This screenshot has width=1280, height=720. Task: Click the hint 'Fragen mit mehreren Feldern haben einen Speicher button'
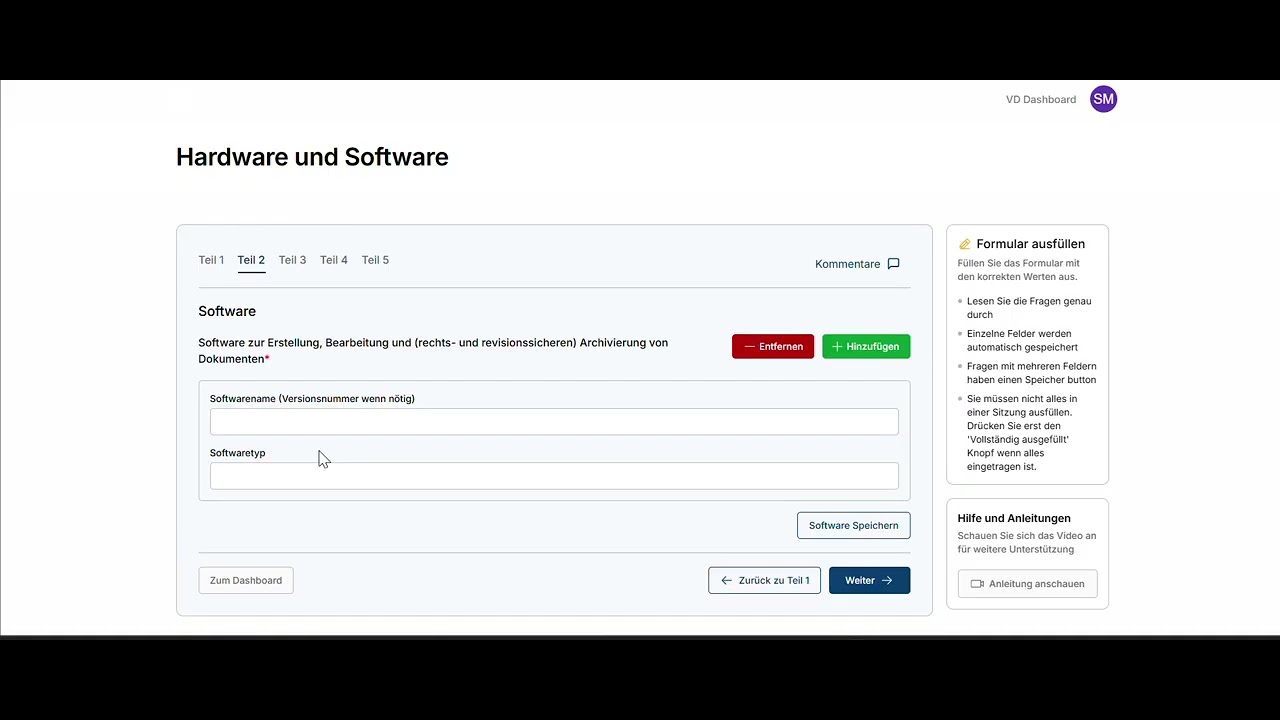click(1031, 373)
